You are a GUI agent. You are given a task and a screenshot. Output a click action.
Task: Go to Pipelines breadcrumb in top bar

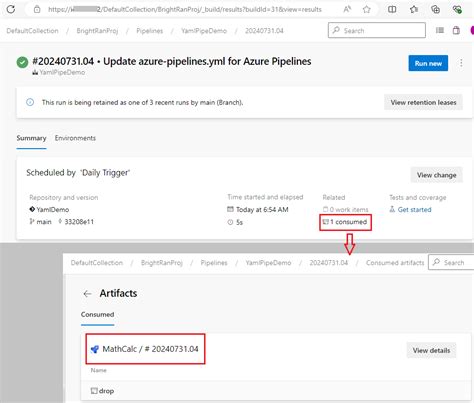[x=150, y=31]
